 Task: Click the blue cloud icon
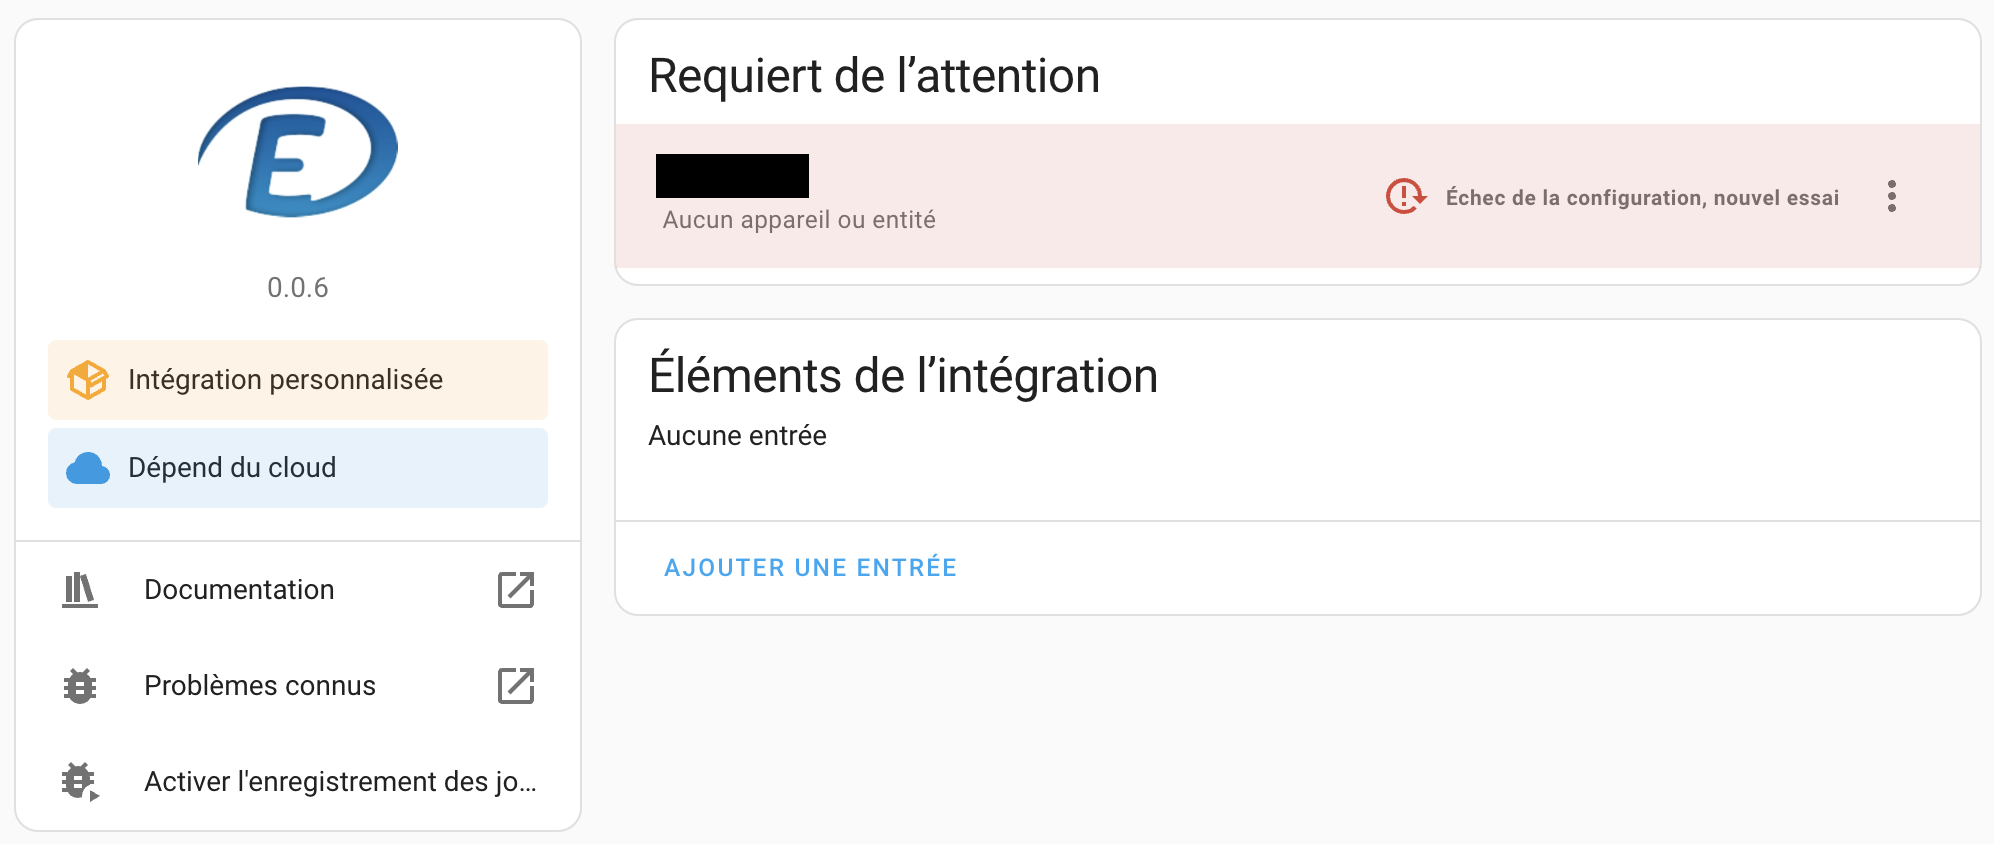(87, 468)
